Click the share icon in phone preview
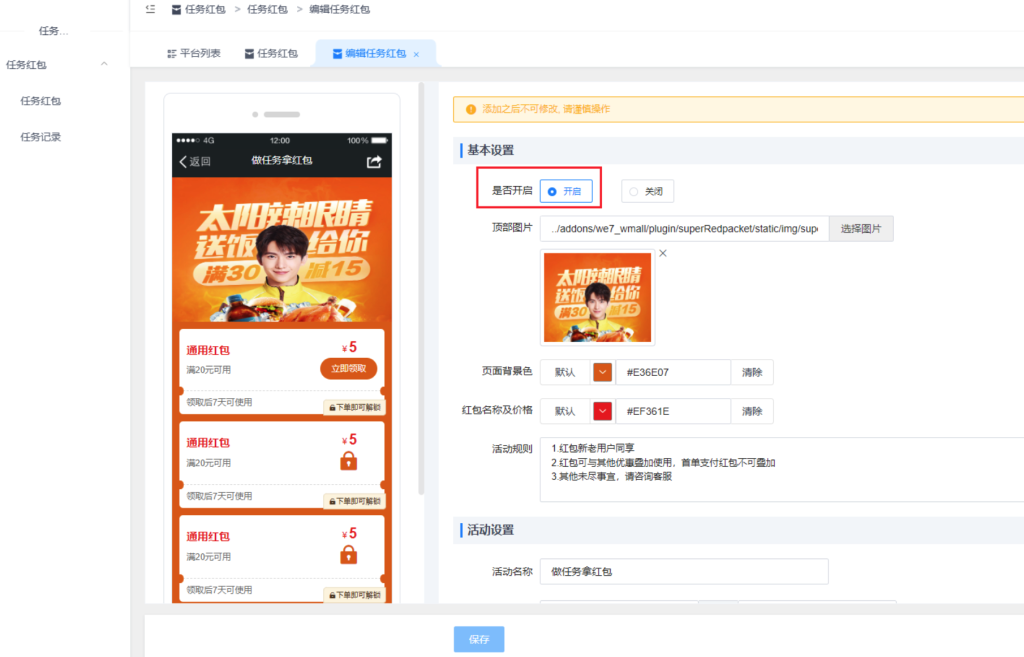 tap(374, 162)
